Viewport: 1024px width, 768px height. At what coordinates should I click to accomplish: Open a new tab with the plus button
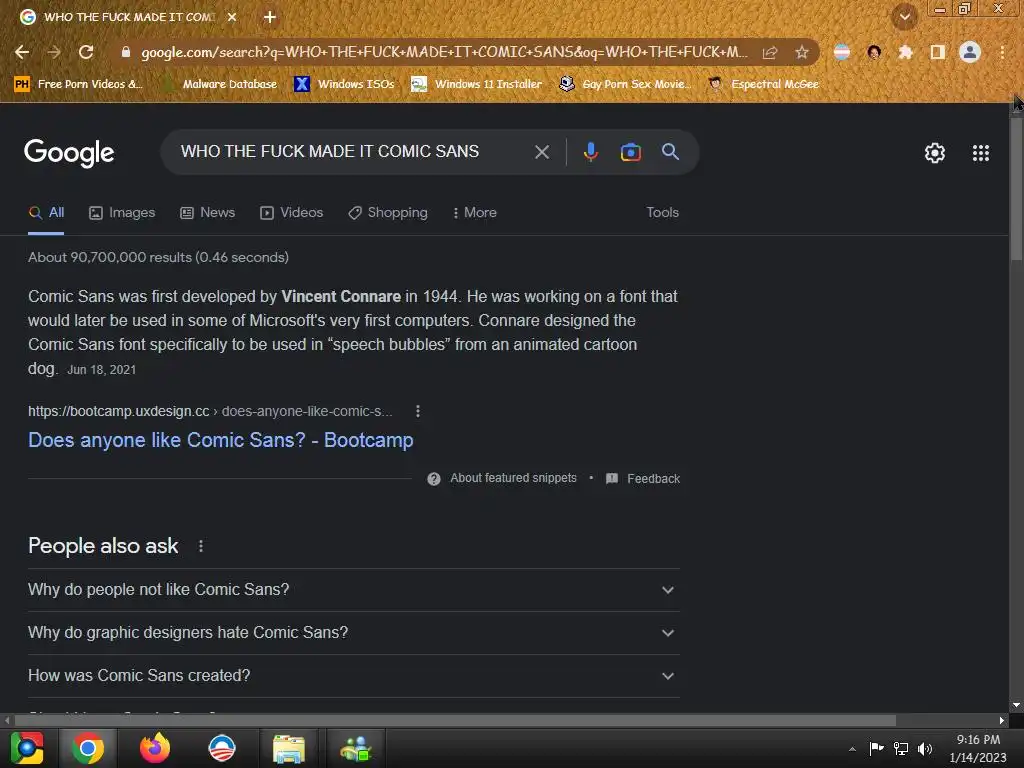[x=270, y=17]
